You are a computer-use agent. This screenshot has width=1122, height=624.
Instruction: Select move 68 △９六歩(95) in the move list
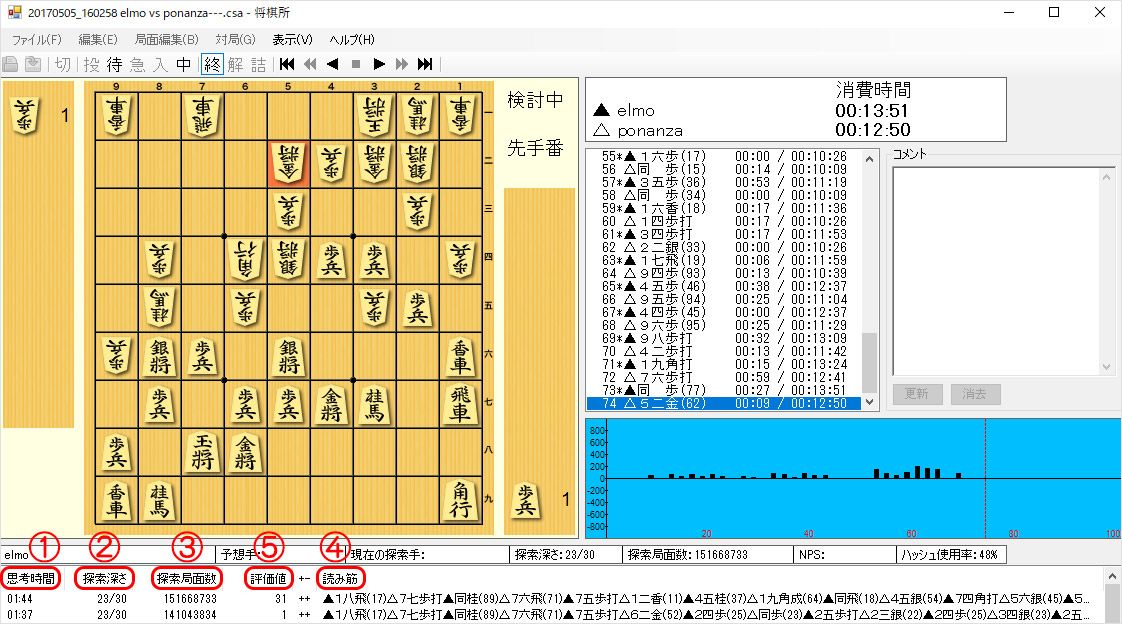[x=723, y=325]
